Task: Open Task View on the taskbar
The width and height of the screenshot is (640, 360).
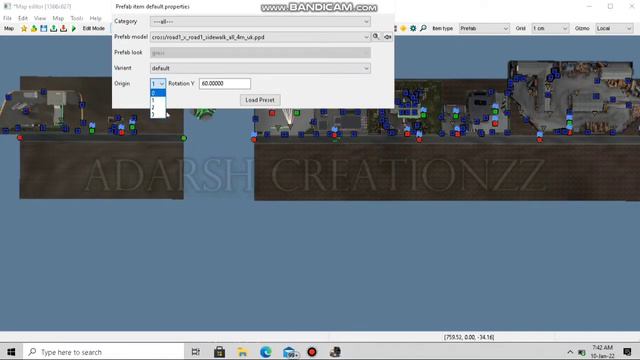Action: [x=196, y=352]
